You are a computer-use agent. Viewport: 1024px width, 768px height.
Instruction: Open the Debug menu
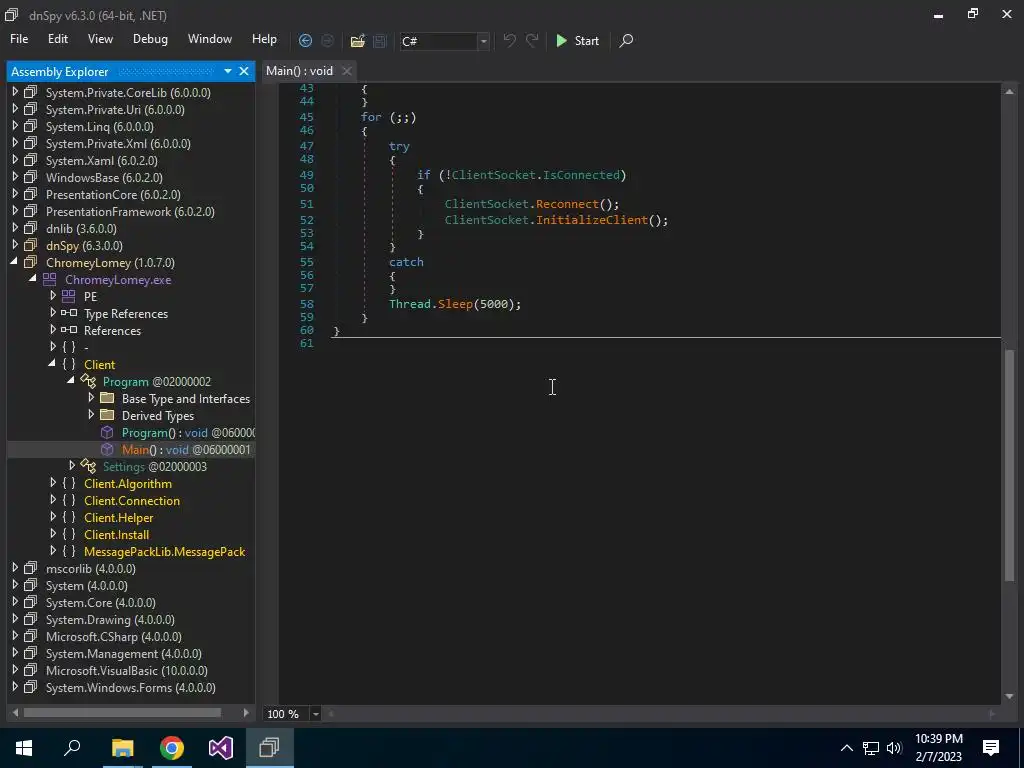[150, 39]
